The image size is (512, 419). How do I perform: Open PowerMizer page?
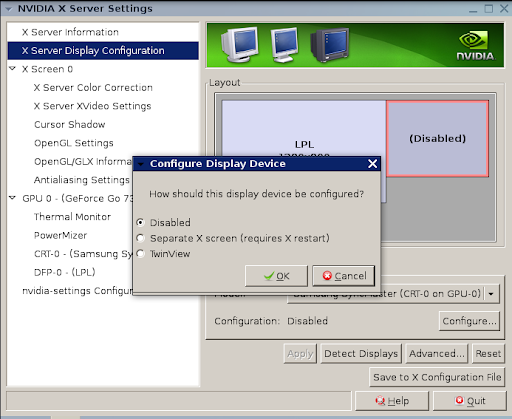click(60, 235)
